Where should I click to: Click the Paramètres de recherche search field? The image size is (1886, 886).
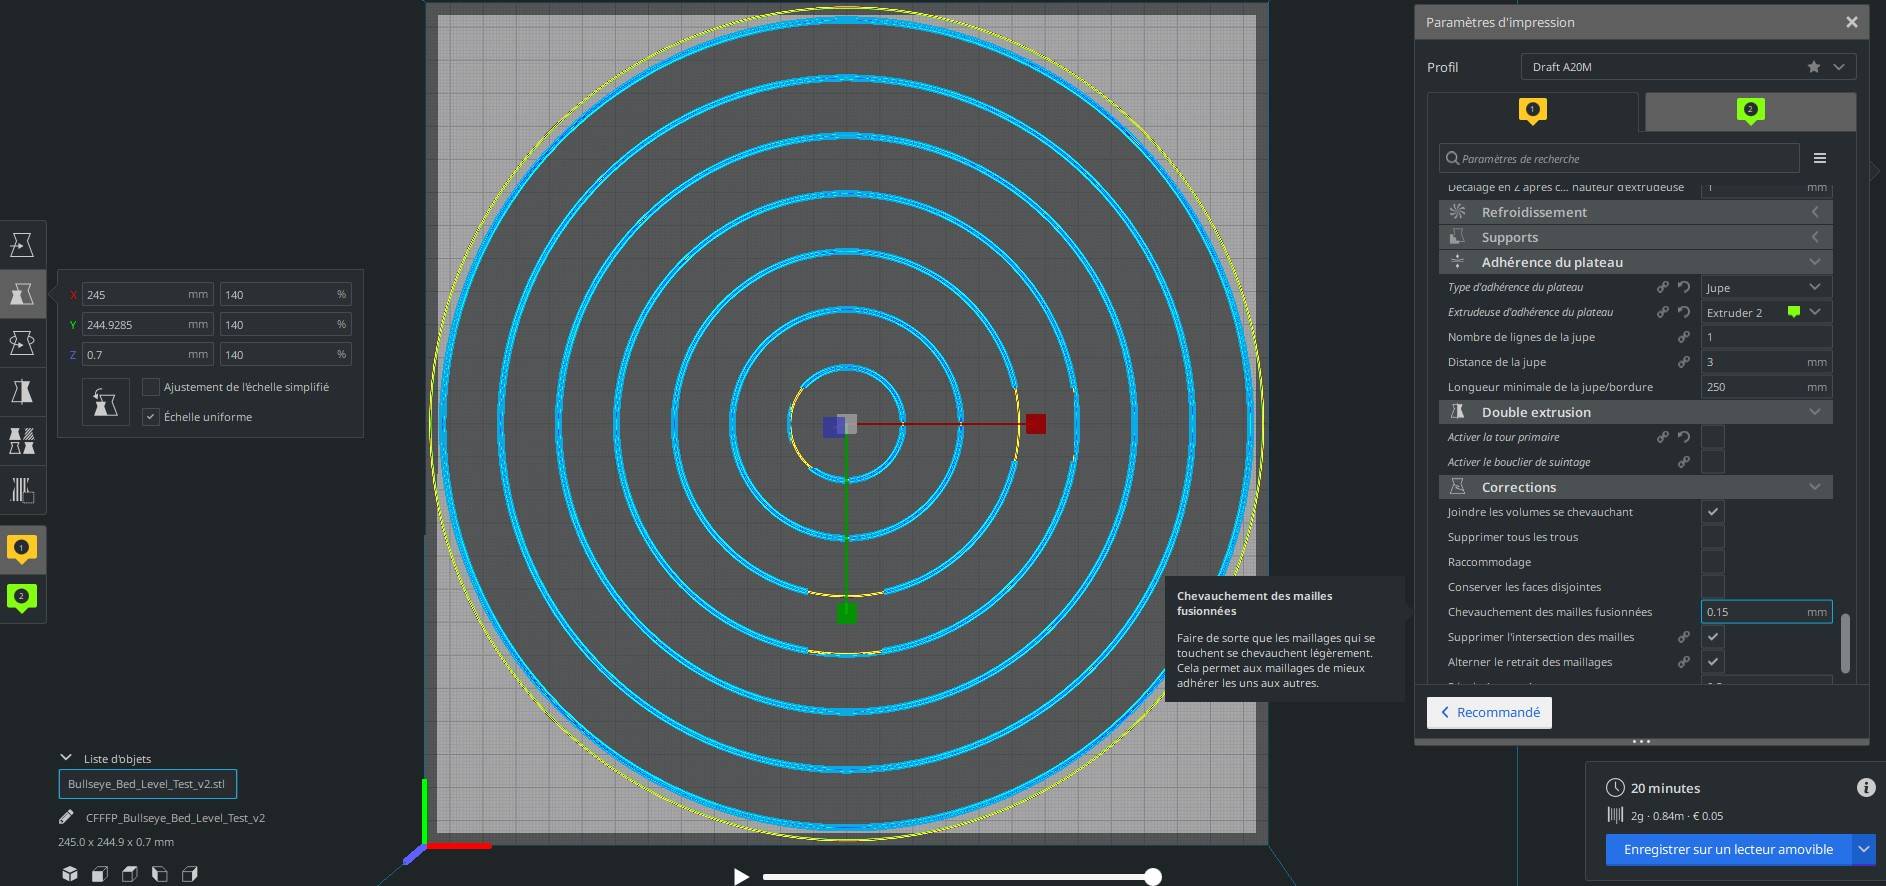tap(1619, 158)
